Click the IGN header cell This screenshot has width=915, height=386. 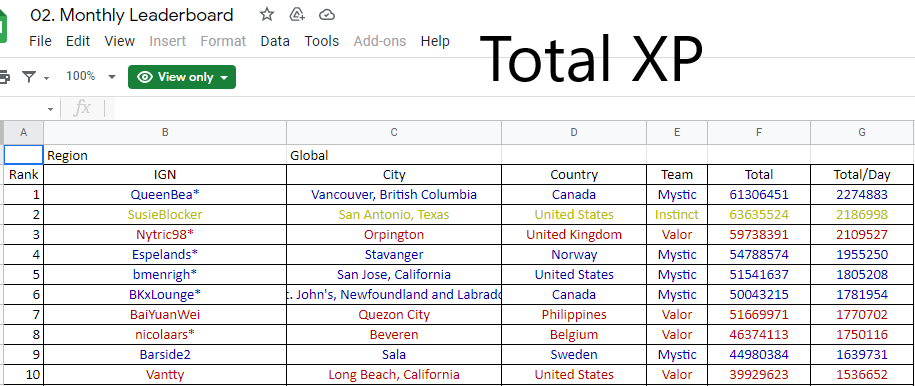point(165,175)
